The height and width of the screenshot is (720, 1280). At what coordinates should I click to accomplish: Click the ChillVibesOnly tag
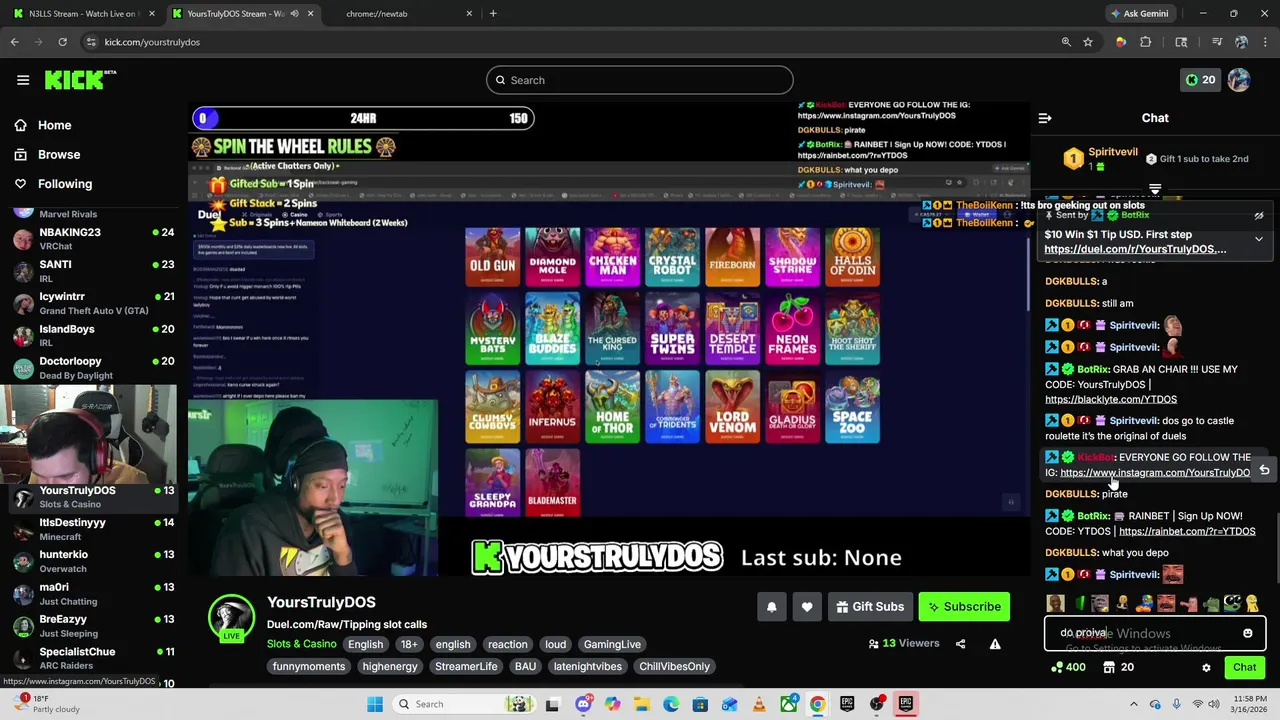[674, 667]
